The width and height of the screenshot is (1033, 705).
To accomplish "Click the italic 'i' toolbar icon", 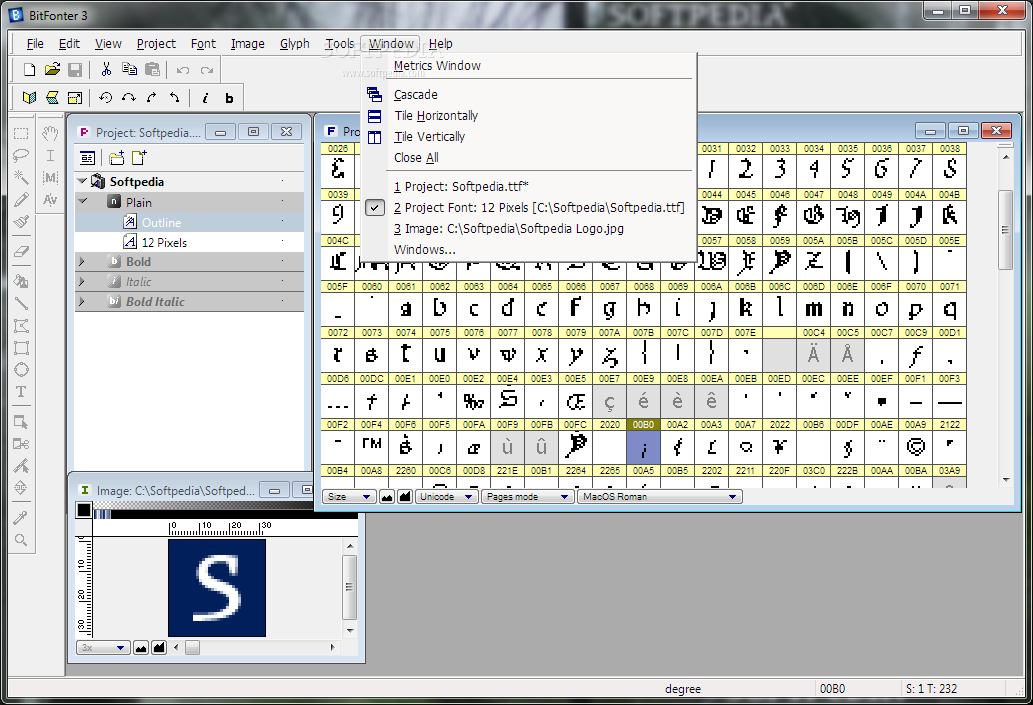I will click(x=206, y=98).
